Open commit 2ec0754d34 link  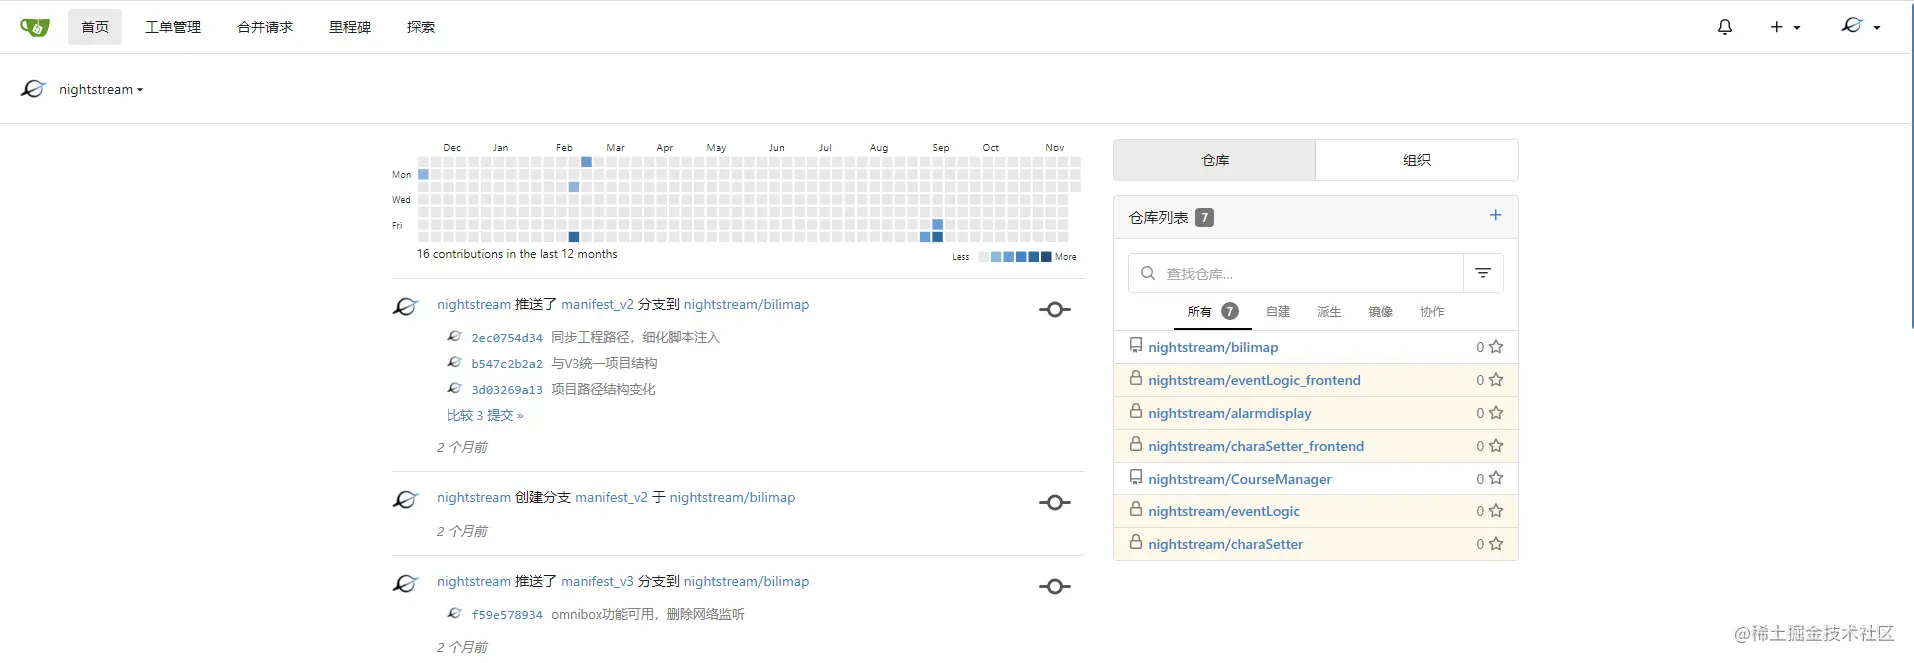pos(507,338)
